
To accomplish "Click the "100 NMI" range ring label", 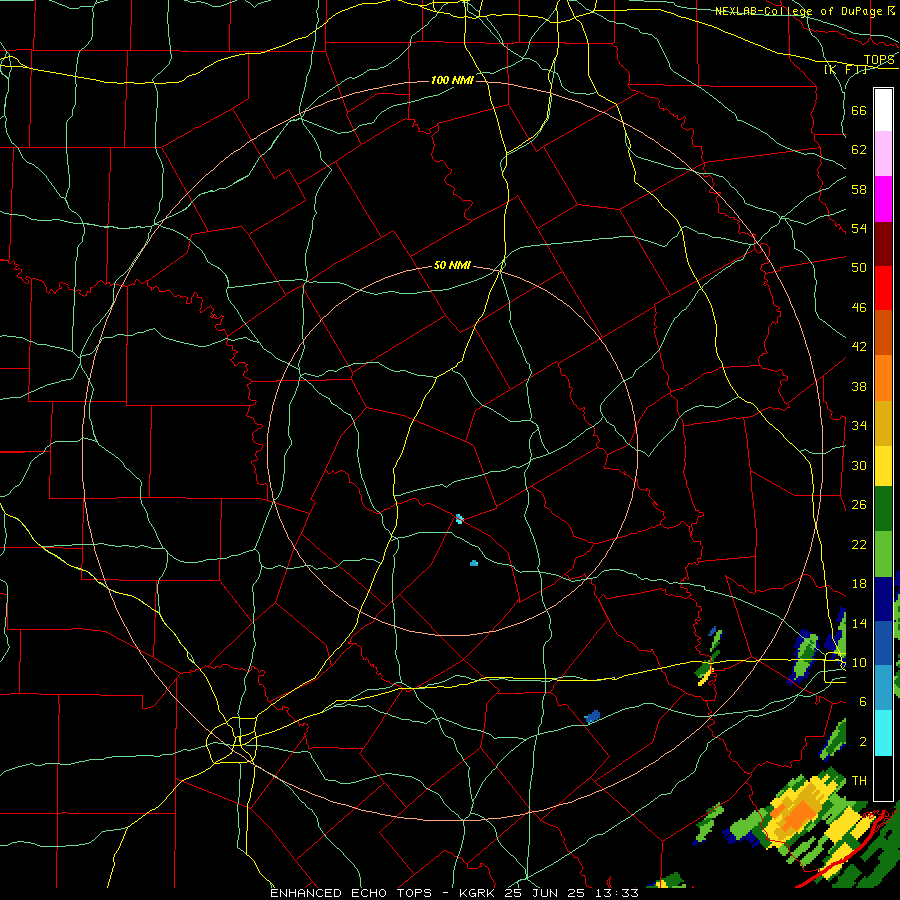I will click(452, 80).
